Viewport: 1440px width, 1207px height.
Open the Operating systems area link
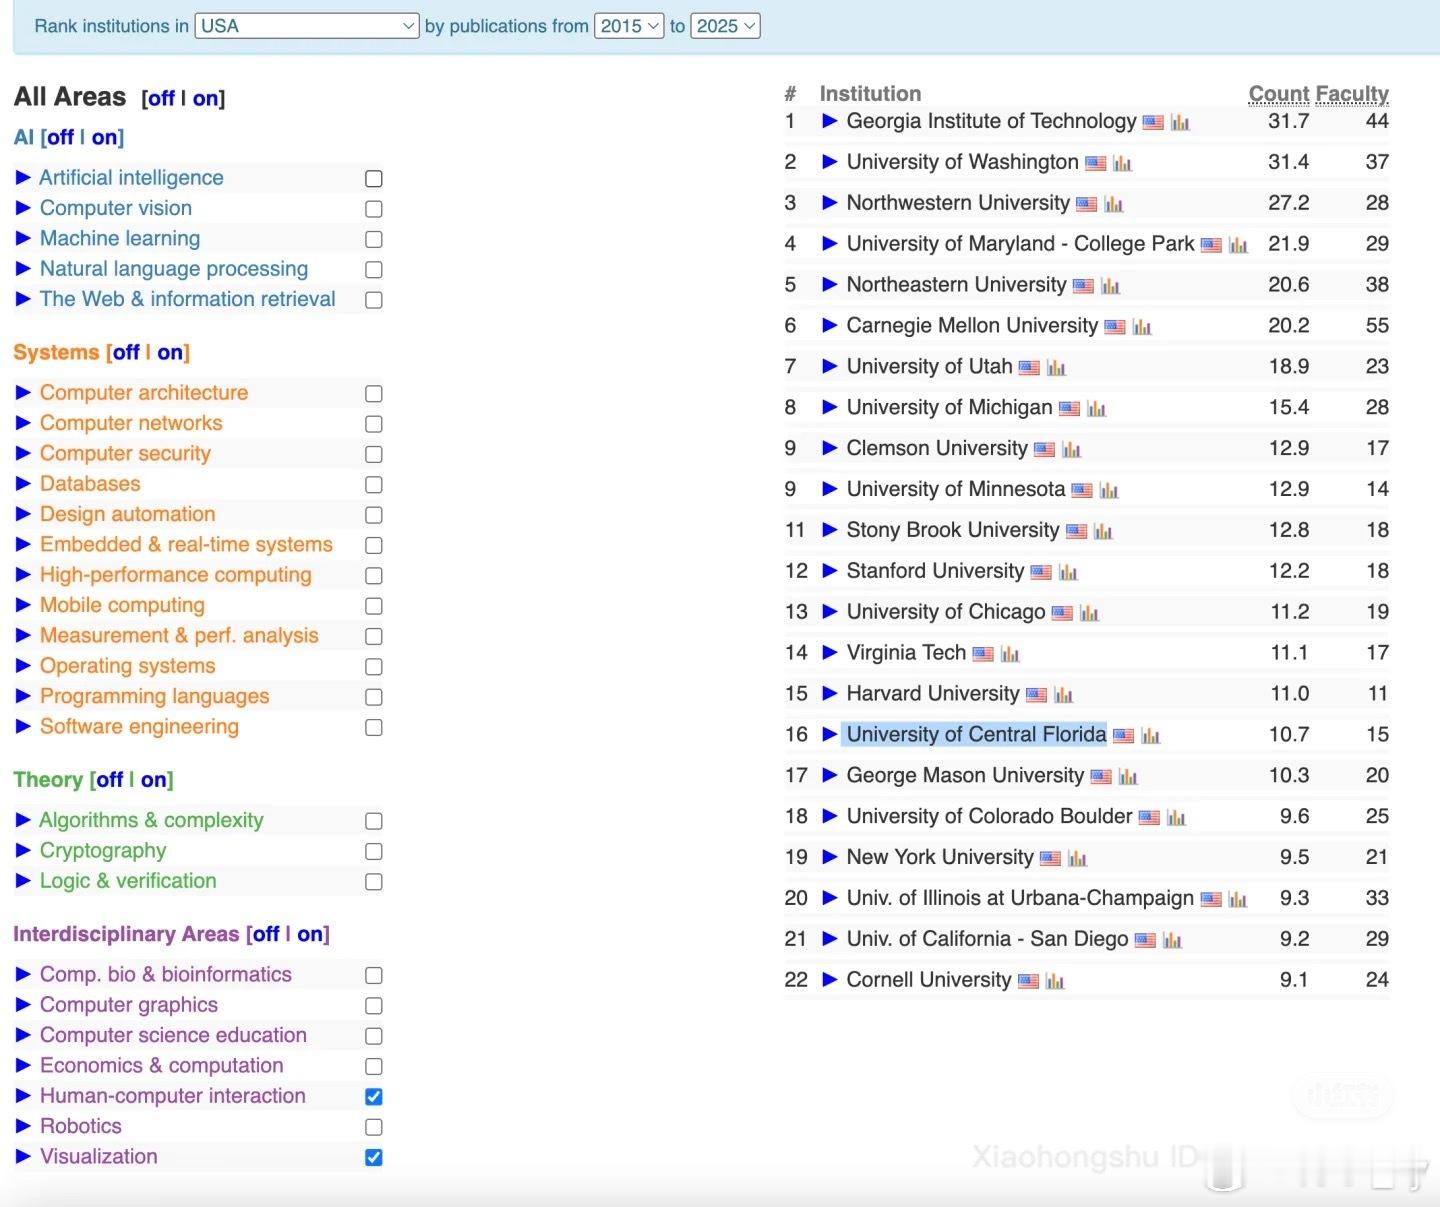[128, 666]
